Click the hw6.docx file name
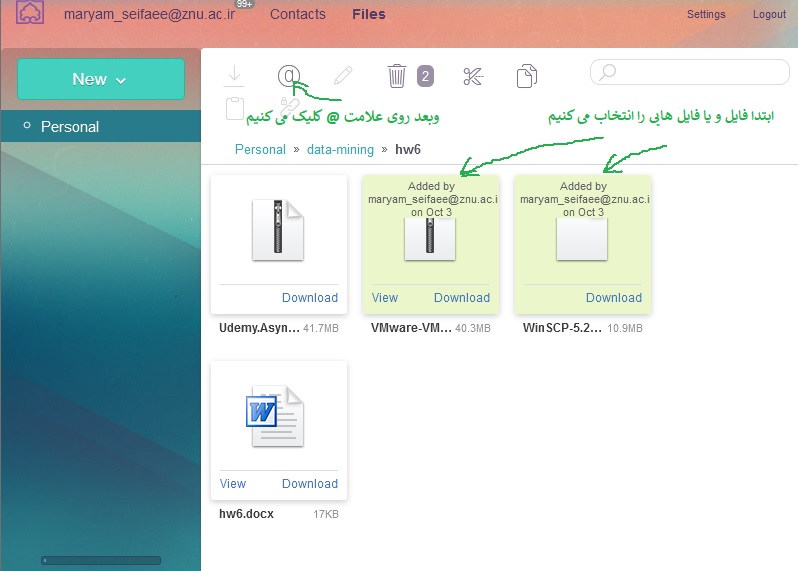The height and width of the screenshot is (571, 800). click(246, 514)
